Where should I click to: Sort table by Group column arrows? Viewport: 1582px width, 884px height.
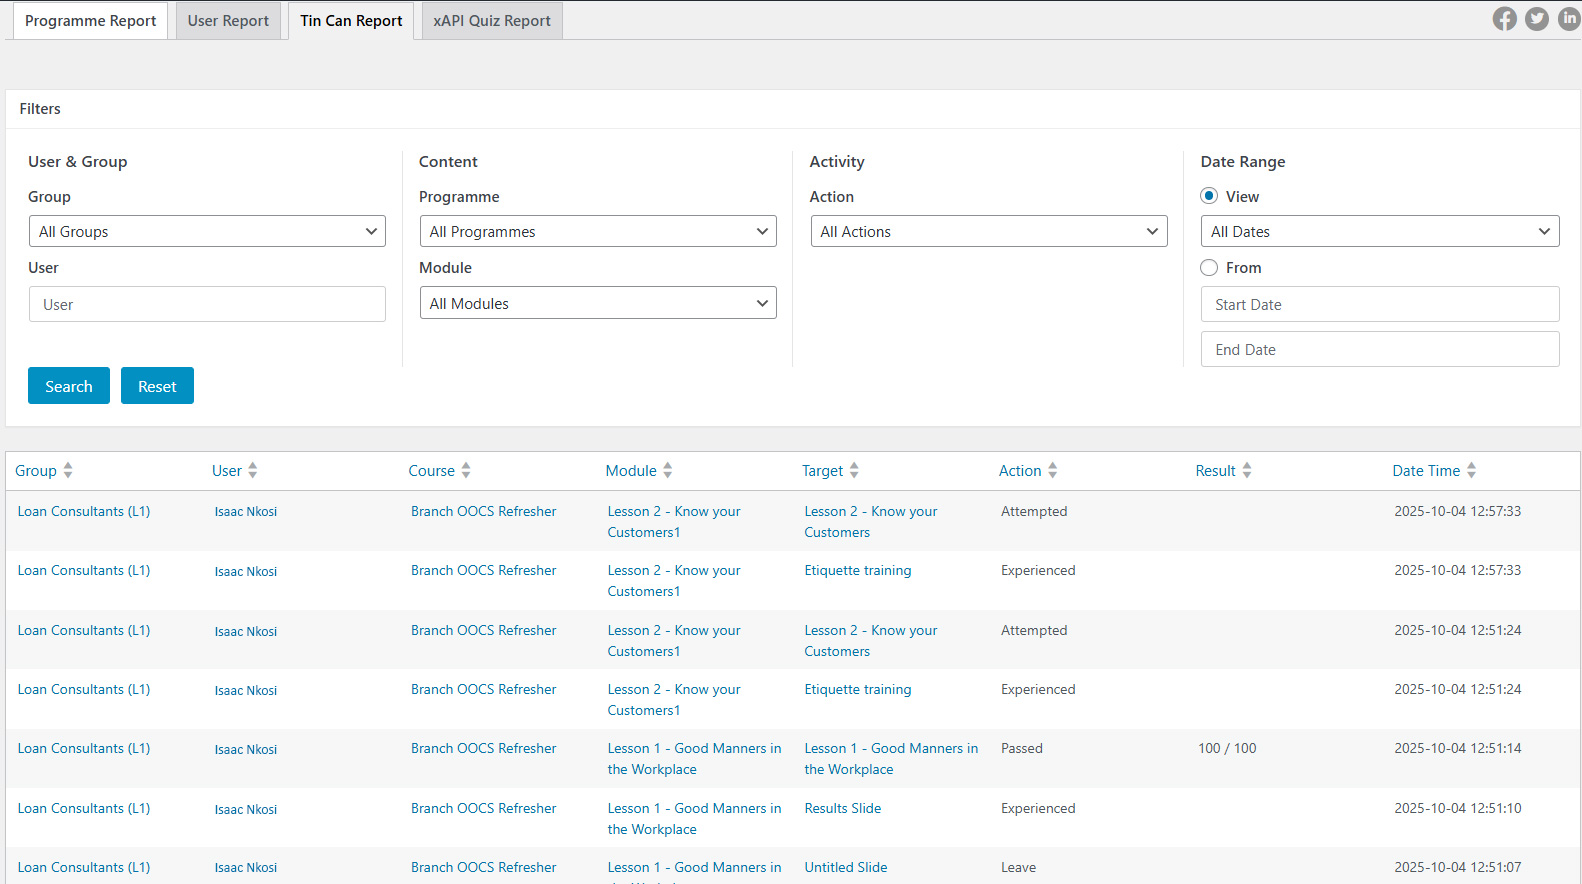68,471
